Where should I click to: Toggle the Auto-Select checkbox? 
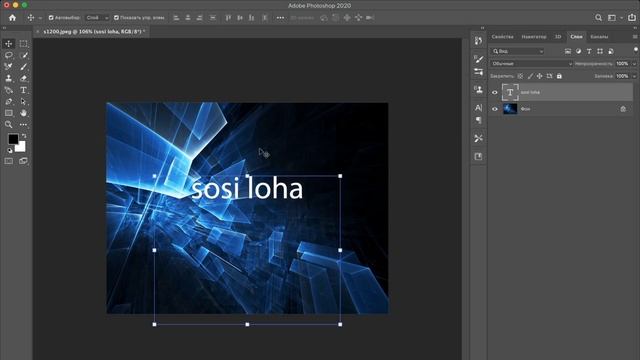point(51,18)
